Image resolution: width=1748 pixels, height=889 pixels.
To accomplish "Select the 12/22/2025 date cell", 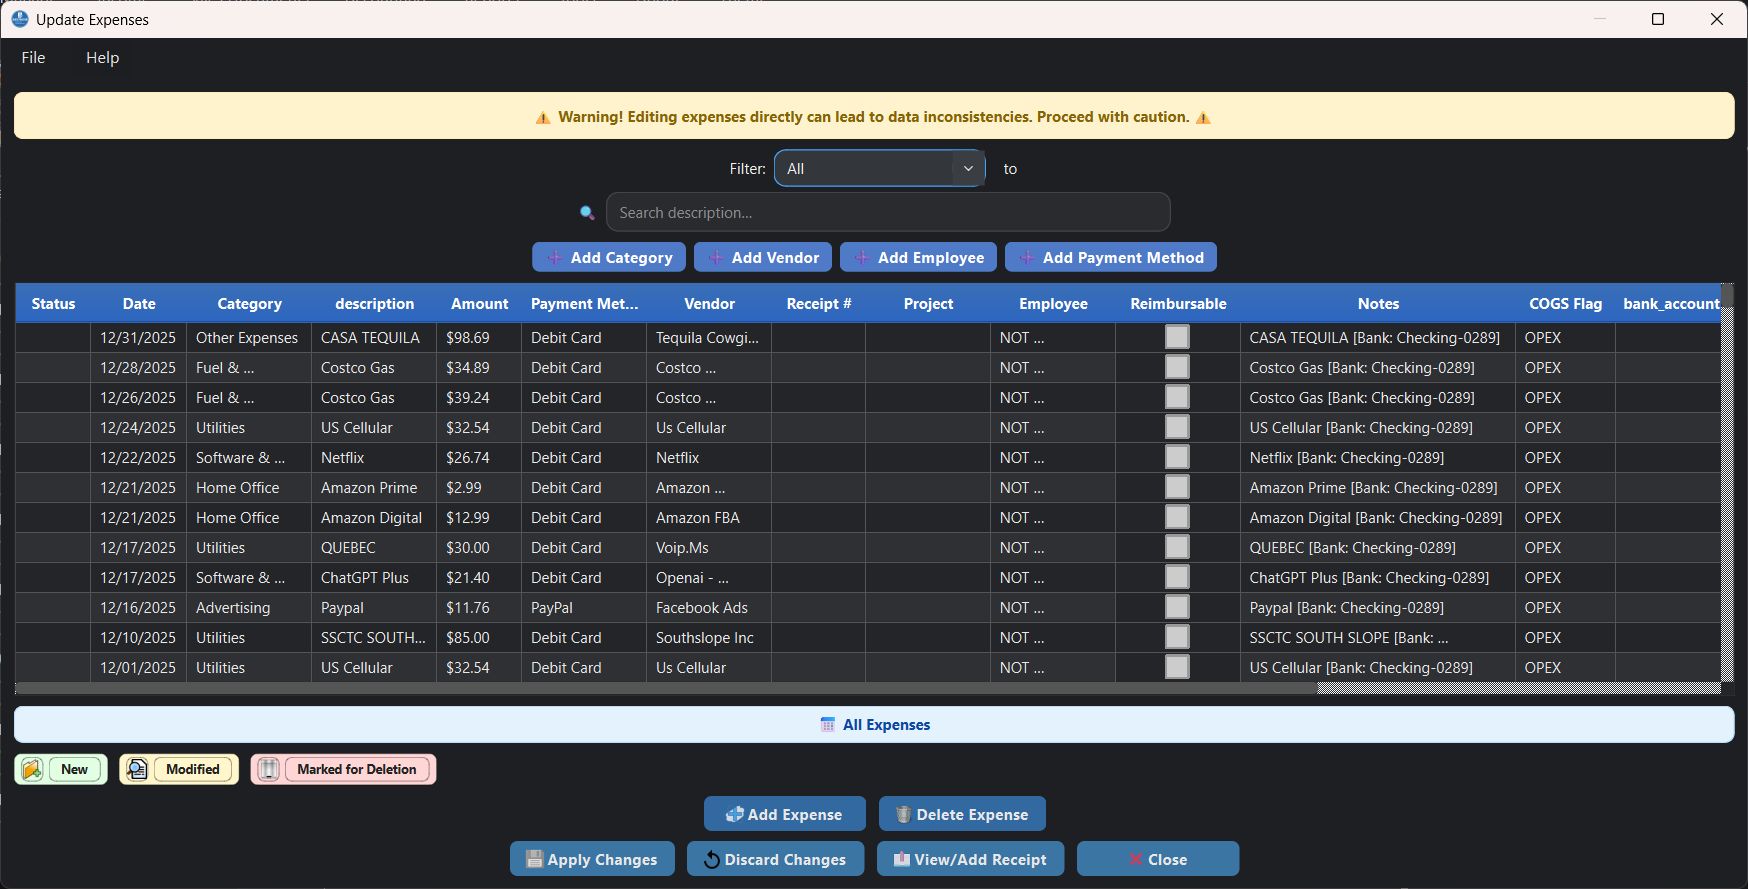I will click(x=139, y=457).
